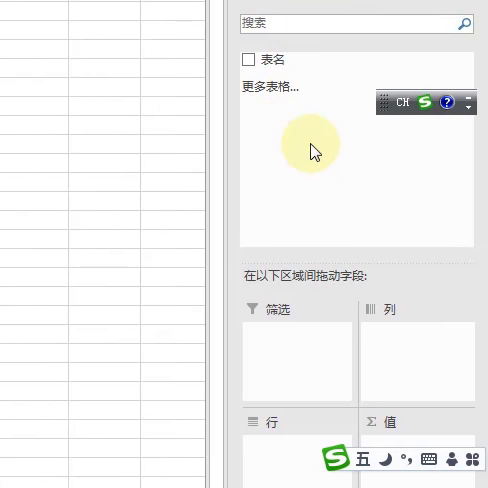
Task: Click the columns icon next to 列
Action: click(370, 309)
